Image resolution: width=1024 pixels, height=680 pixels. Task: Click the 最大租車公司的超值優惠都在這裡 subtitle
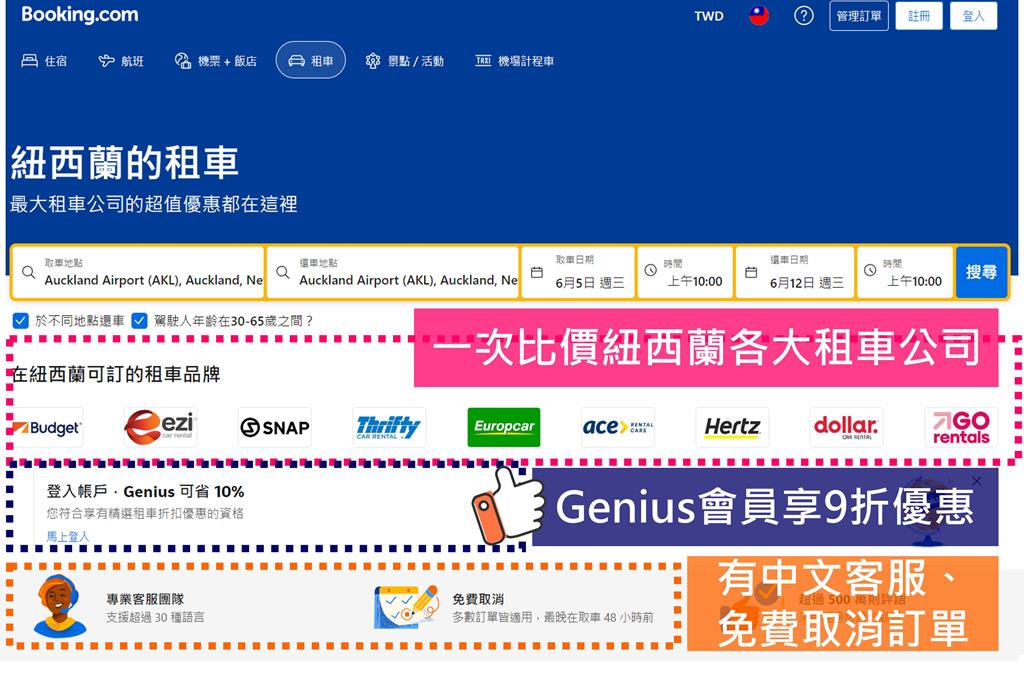153,204
